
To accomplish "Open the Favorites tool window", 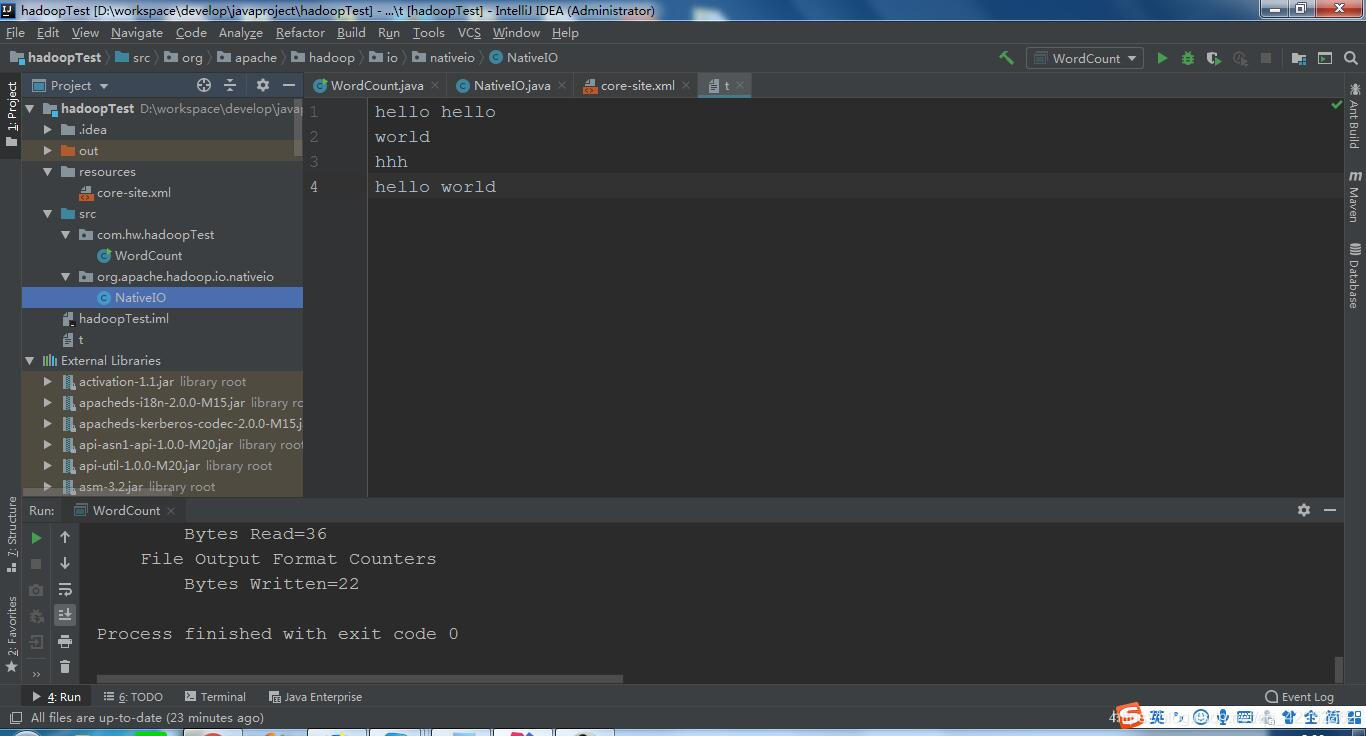I will pos(12,634).
